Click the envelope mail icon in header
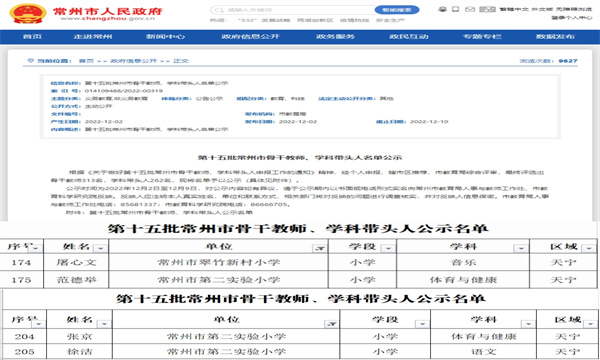Screen dimensions: 600x360 click(x=470, y=9)
